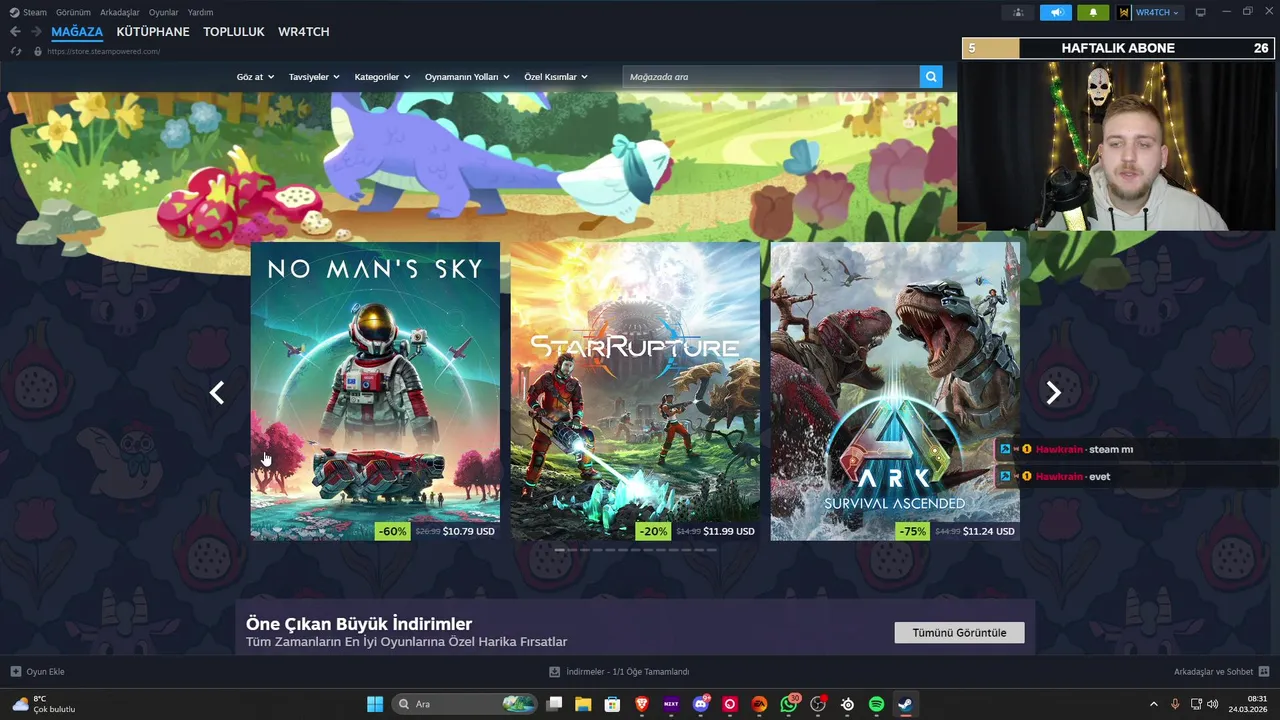This screenshot has height=720, width=1280.
Task: Click the -60% $10.79 USD price tag
Action: pyautogui.click(x=437, y=531)
